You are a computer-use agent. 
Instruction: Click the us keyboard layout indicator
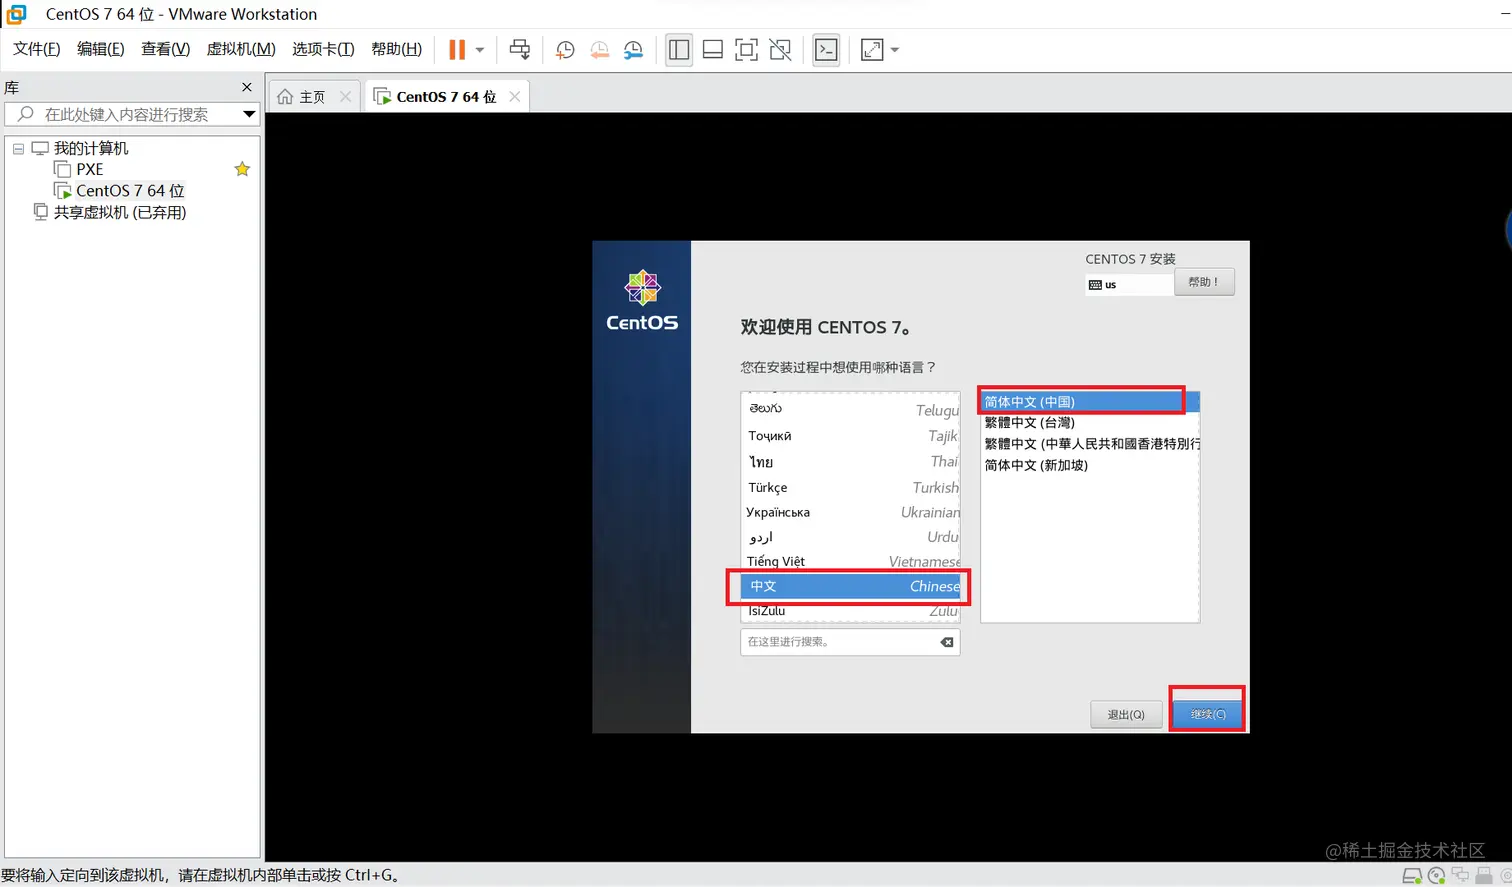point(1128,285)
